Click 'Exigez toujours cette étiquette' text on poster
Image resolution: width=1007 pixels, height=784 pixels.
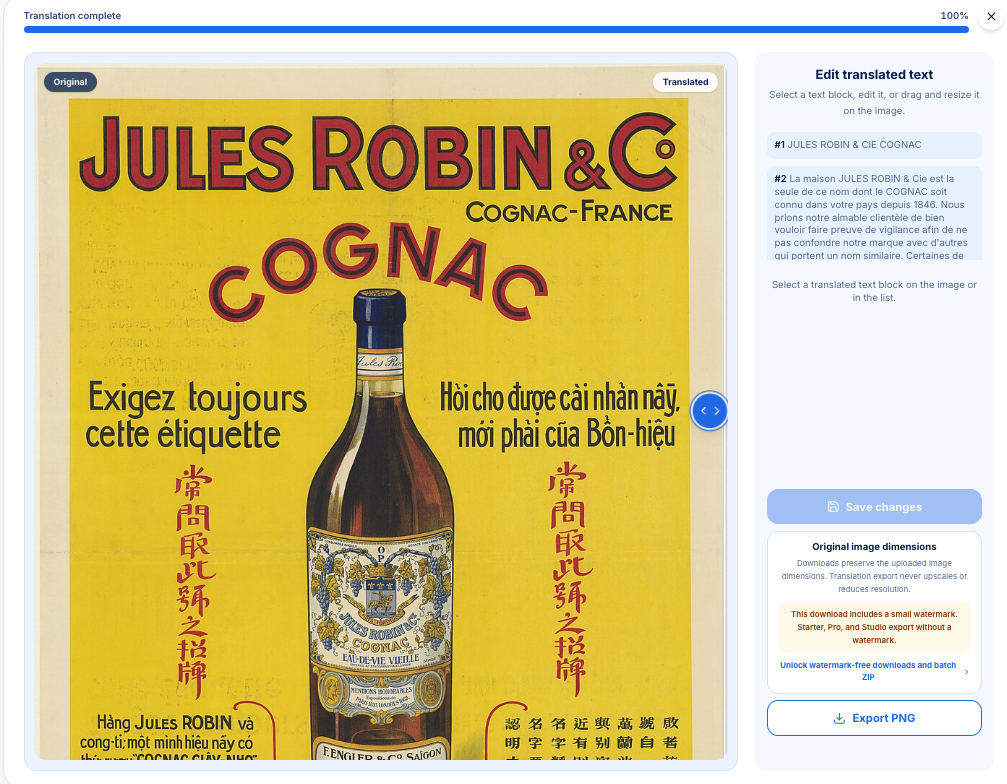pos(197,415)
